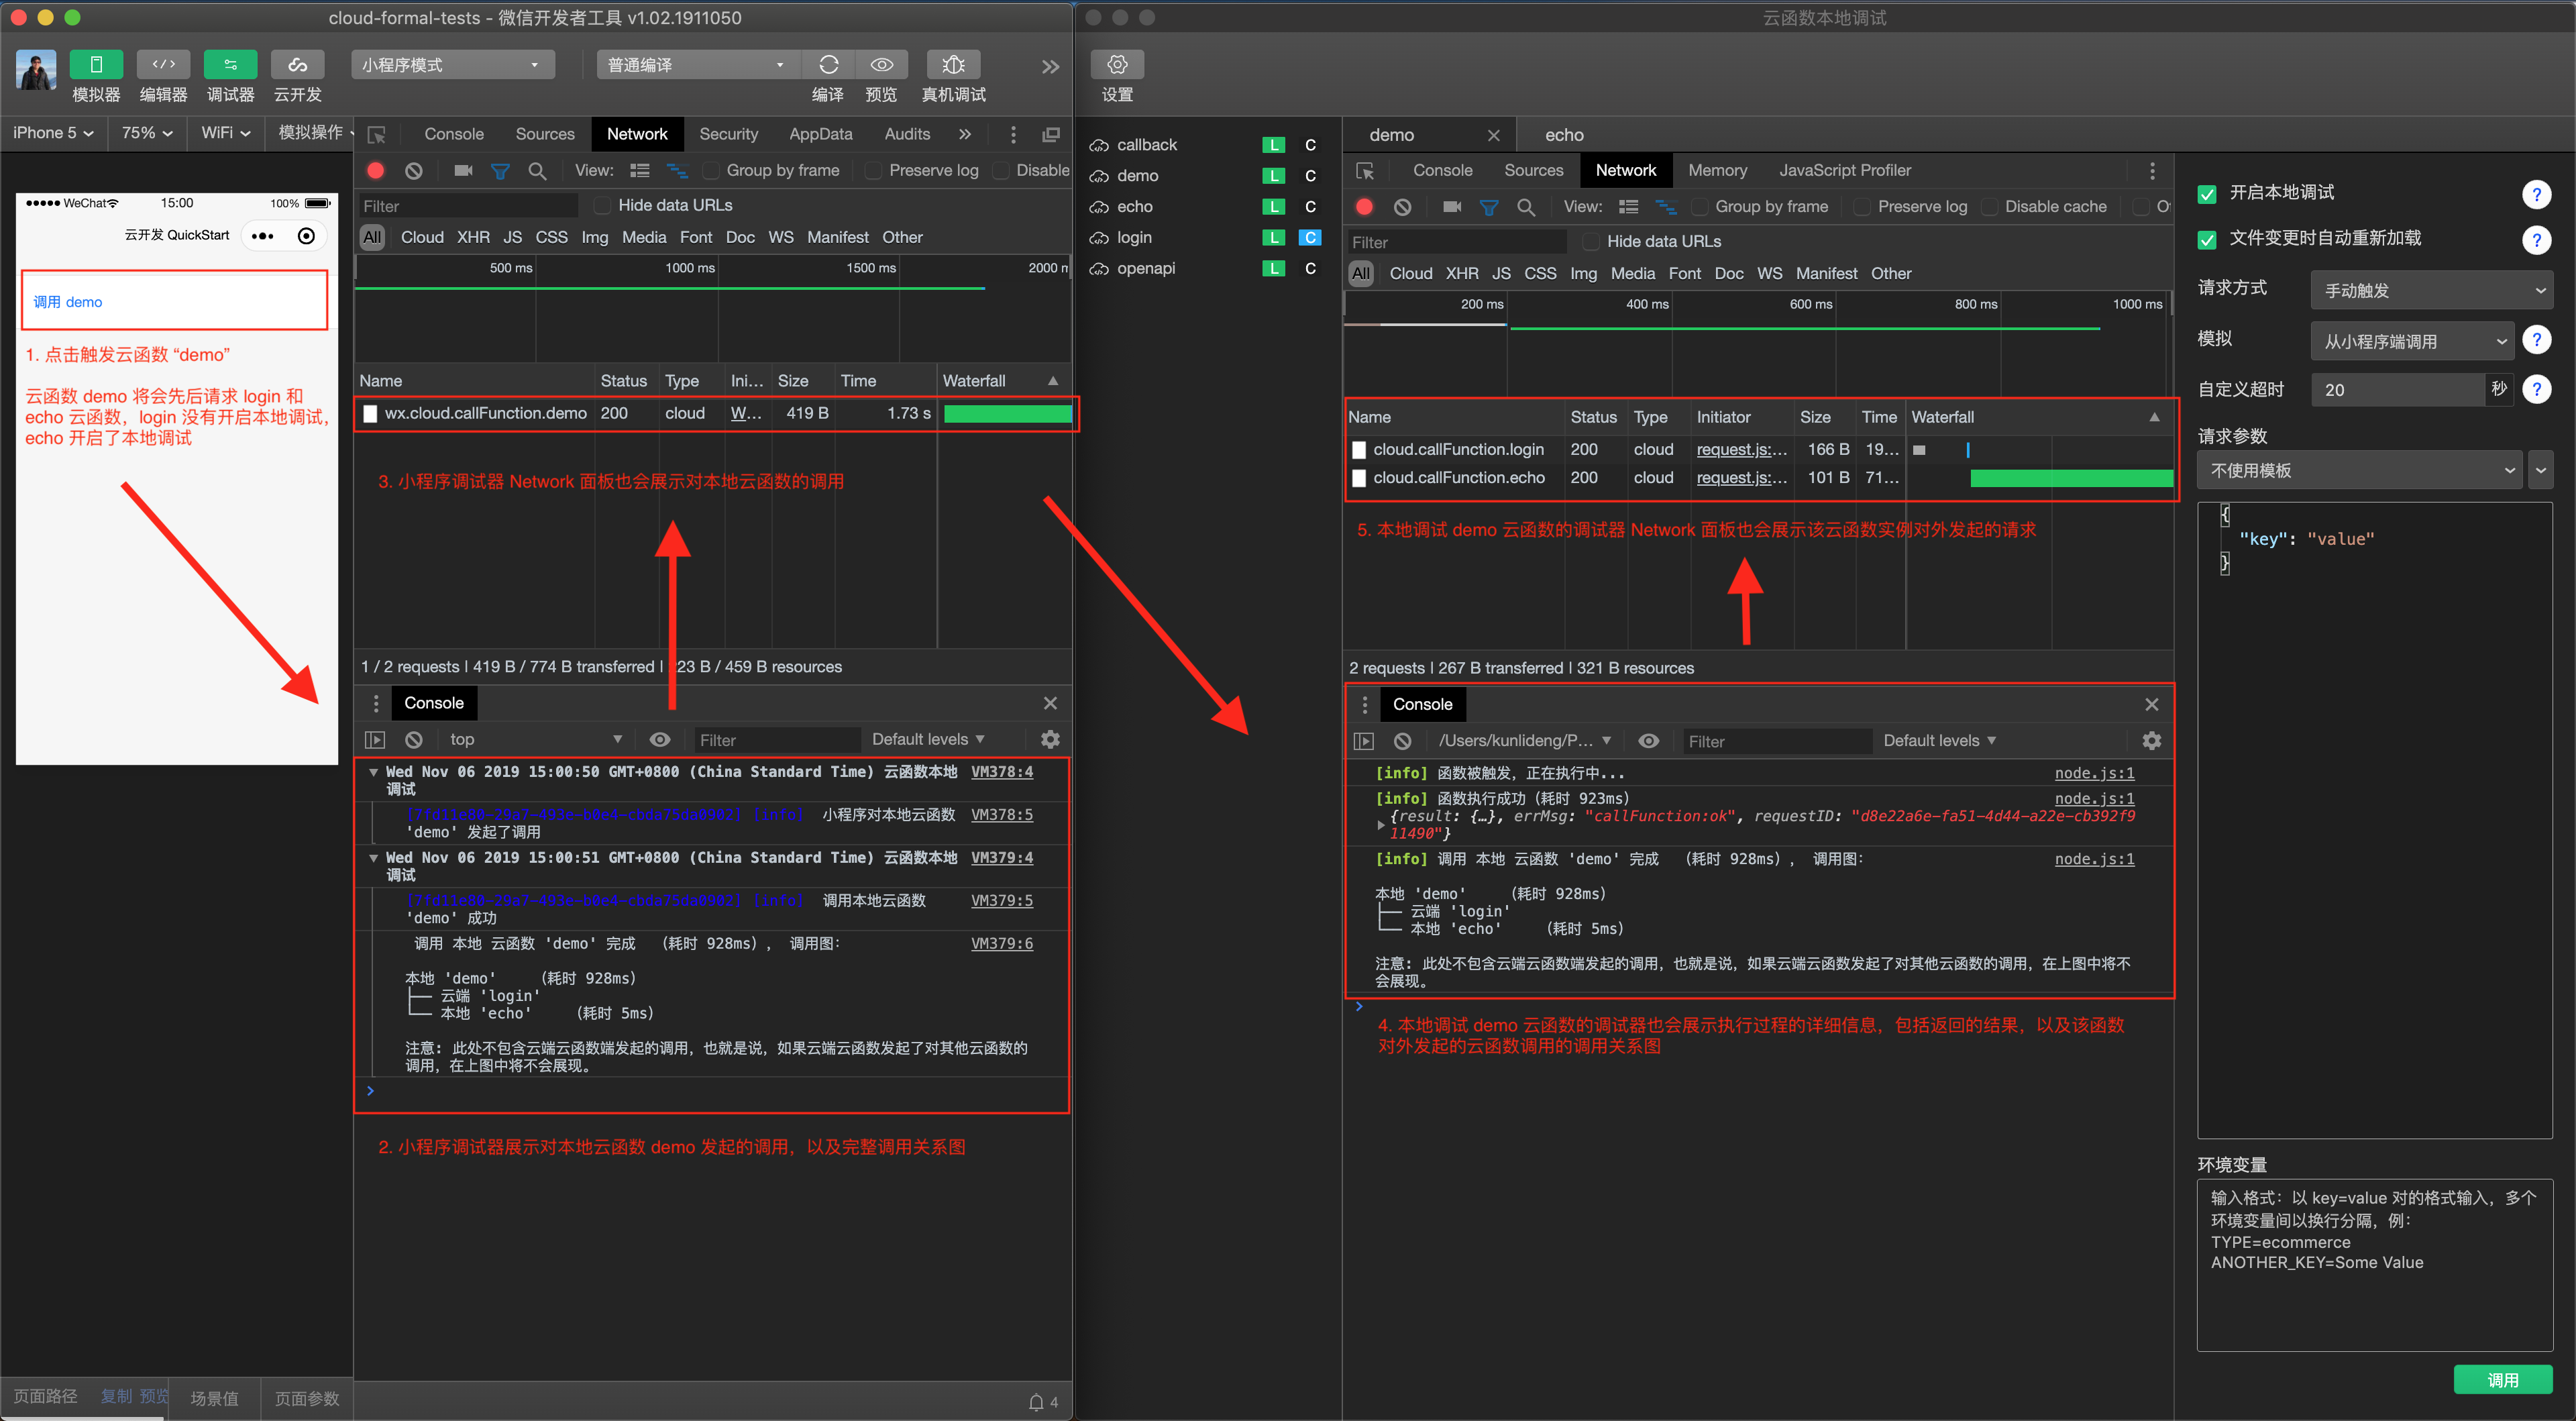Click the compile (编译) refresh icon
Image resolution: width=2576 pixels, height=1421 pixels.
828,65
